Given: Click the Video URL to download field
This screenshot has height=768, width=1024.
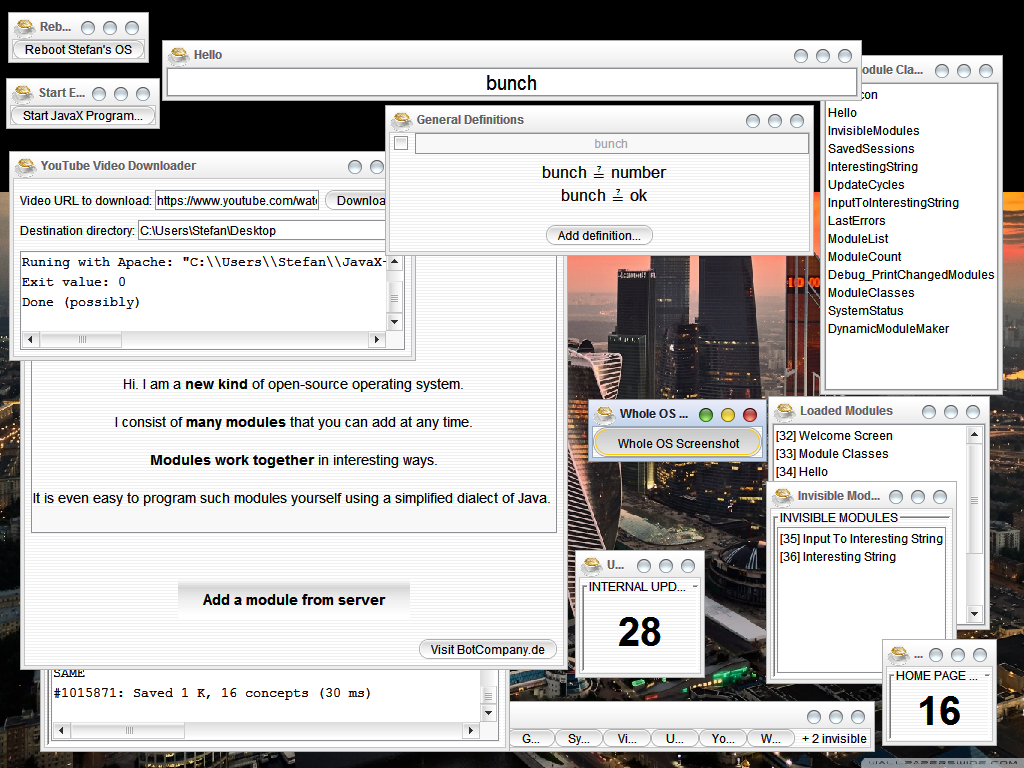Looking at the screenshot, I should point(237,200).
